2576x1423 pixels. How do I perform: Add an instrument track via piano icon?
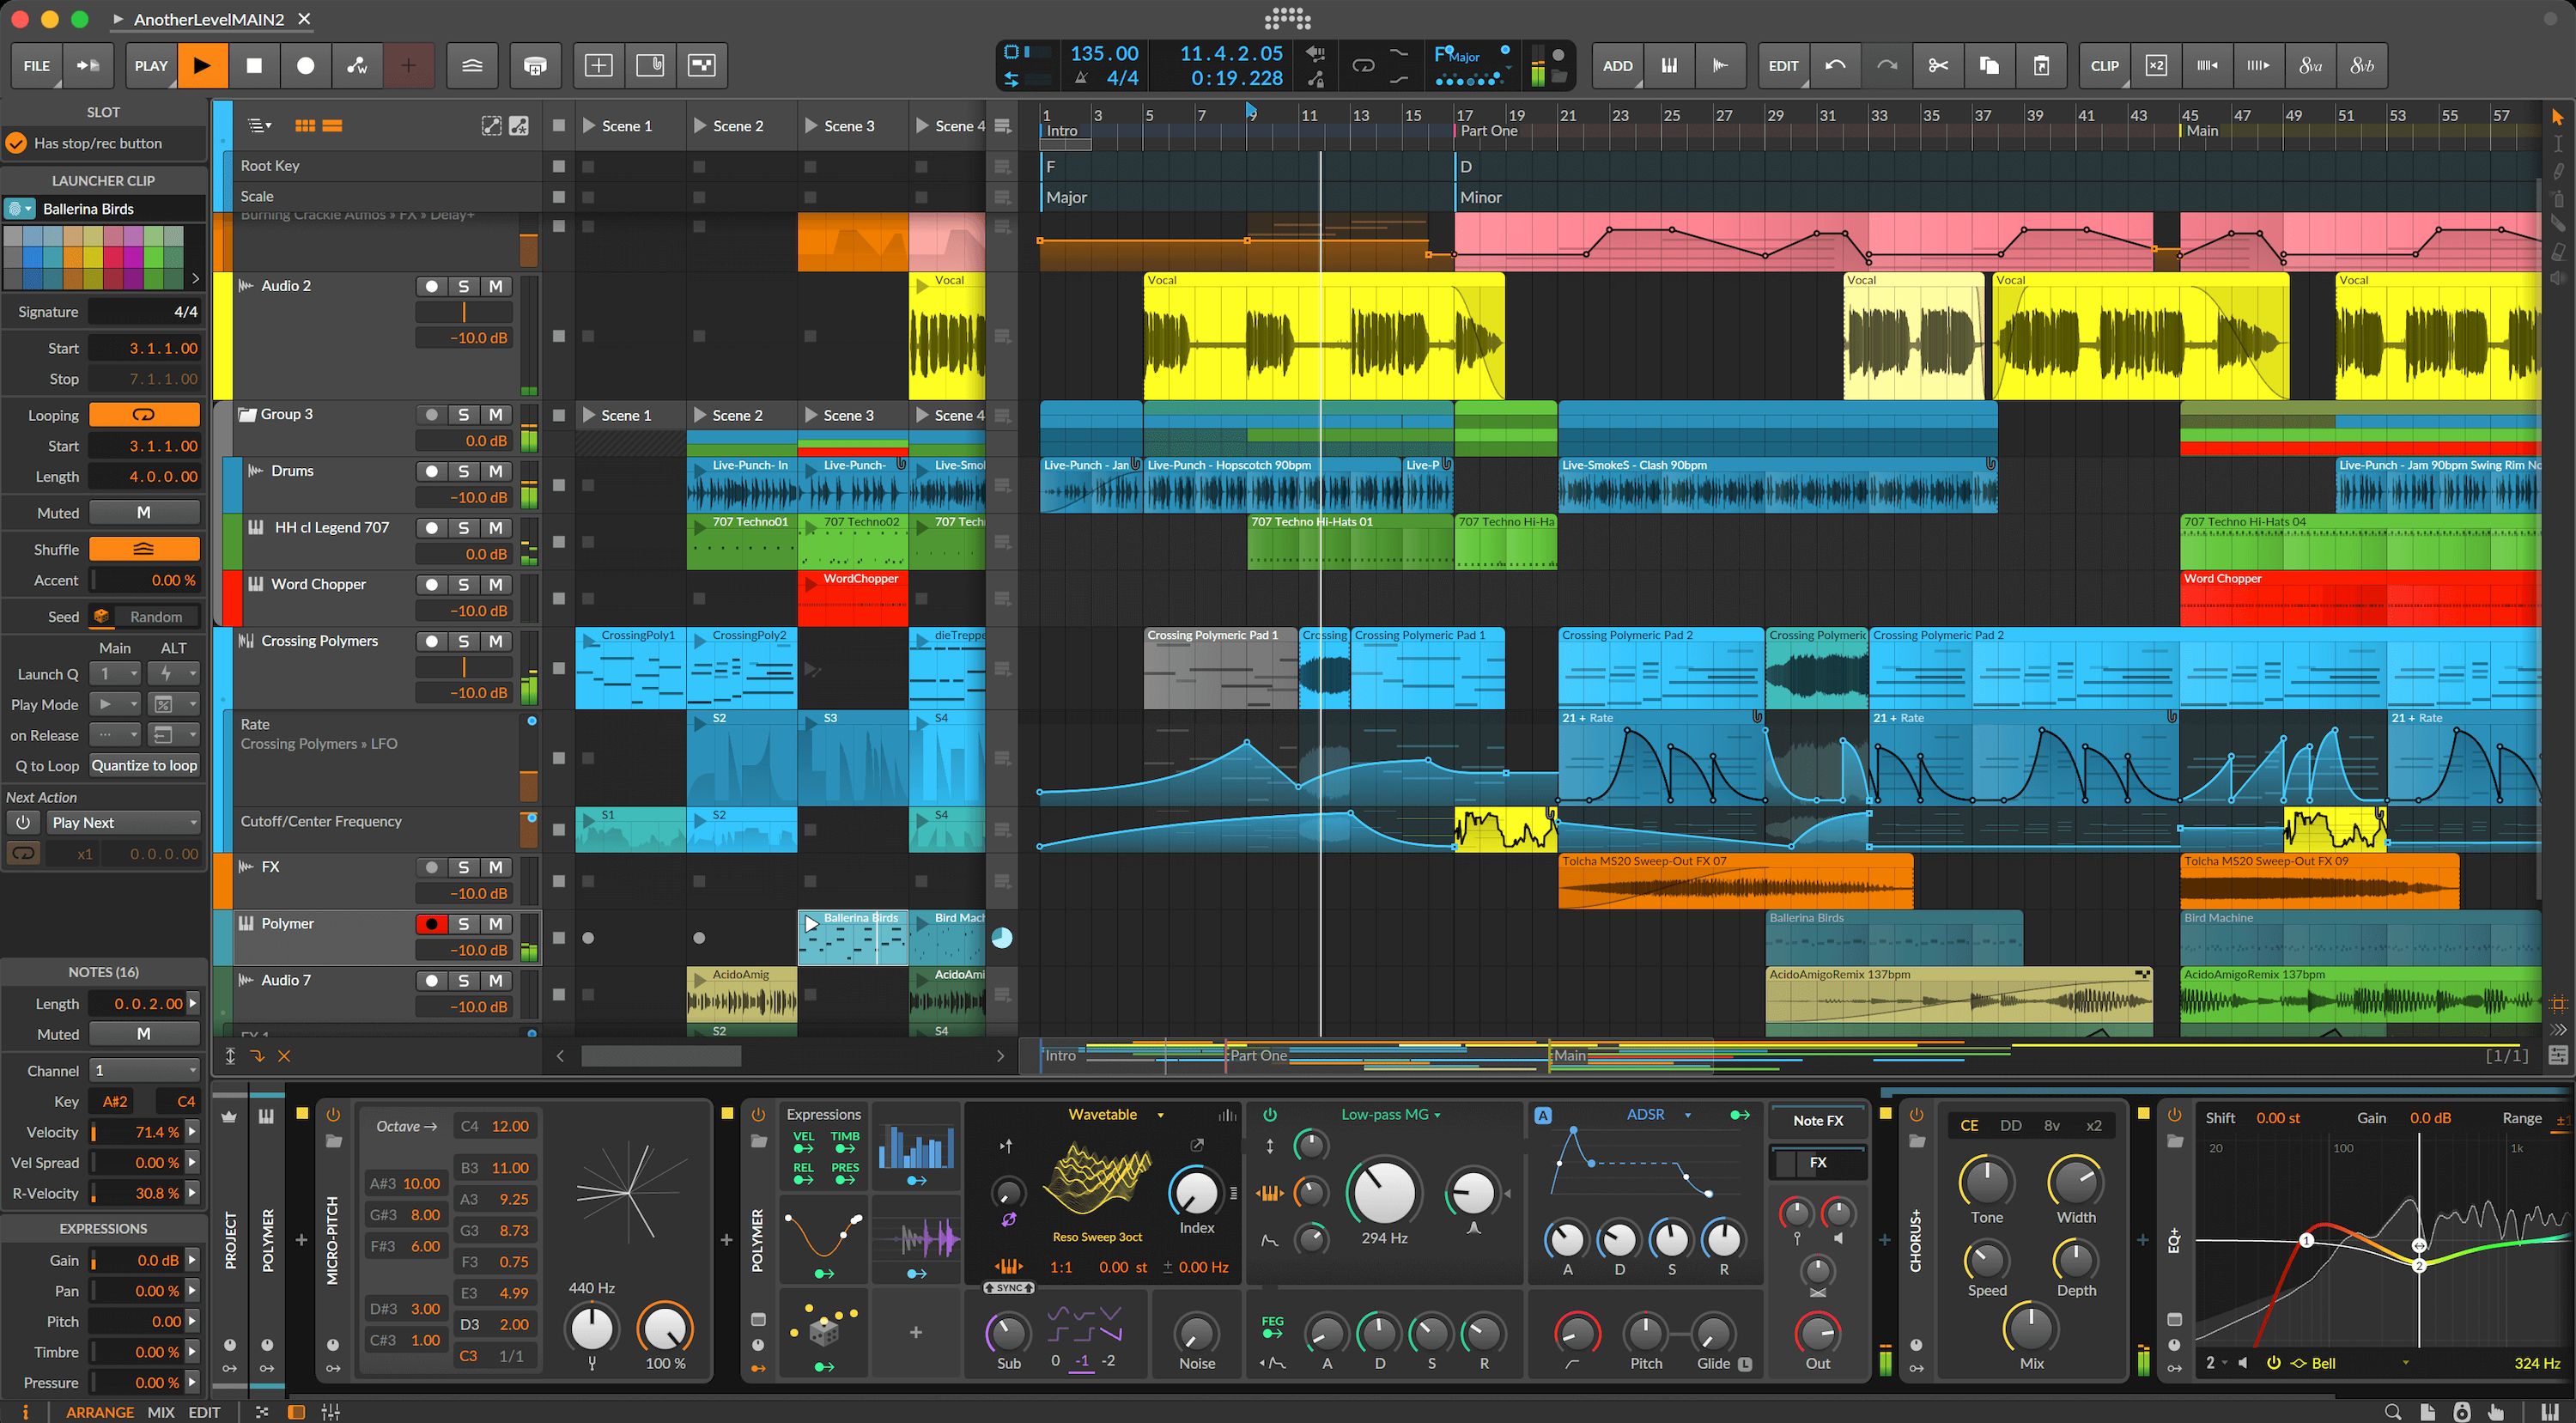[1668, 65]
